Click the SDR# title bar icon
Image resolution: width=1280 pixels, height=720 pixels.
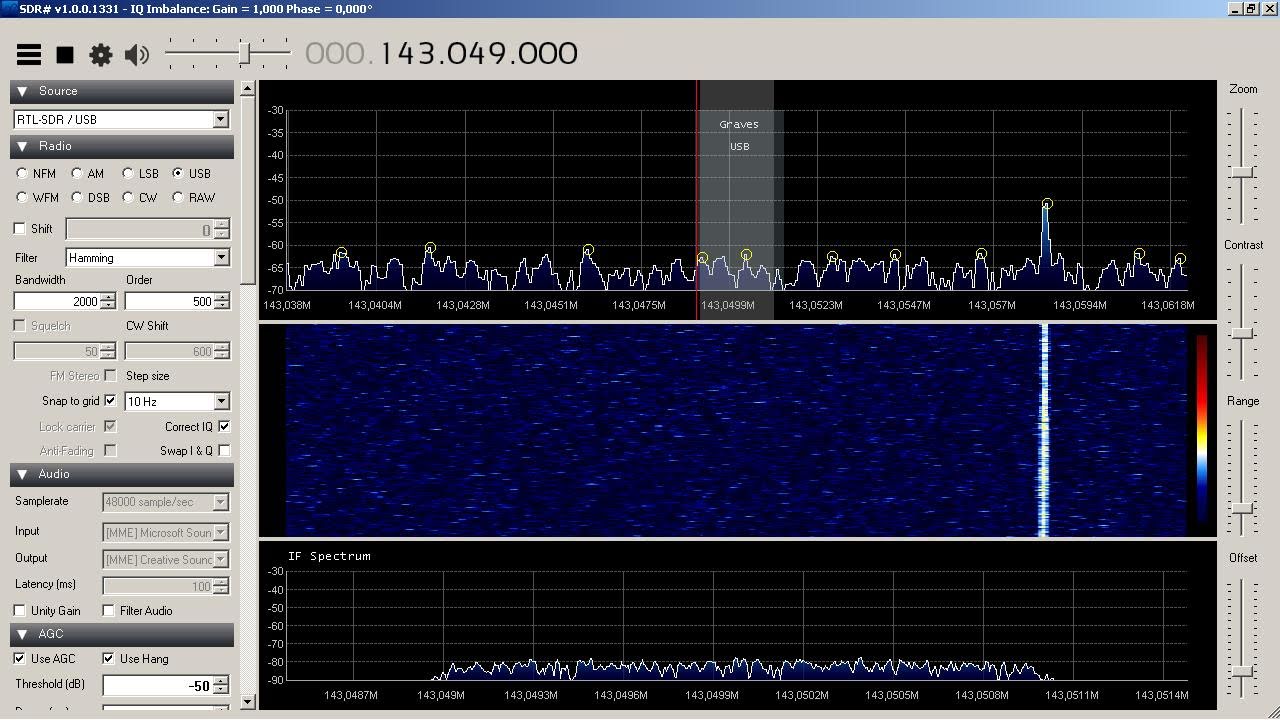[10, 8]
